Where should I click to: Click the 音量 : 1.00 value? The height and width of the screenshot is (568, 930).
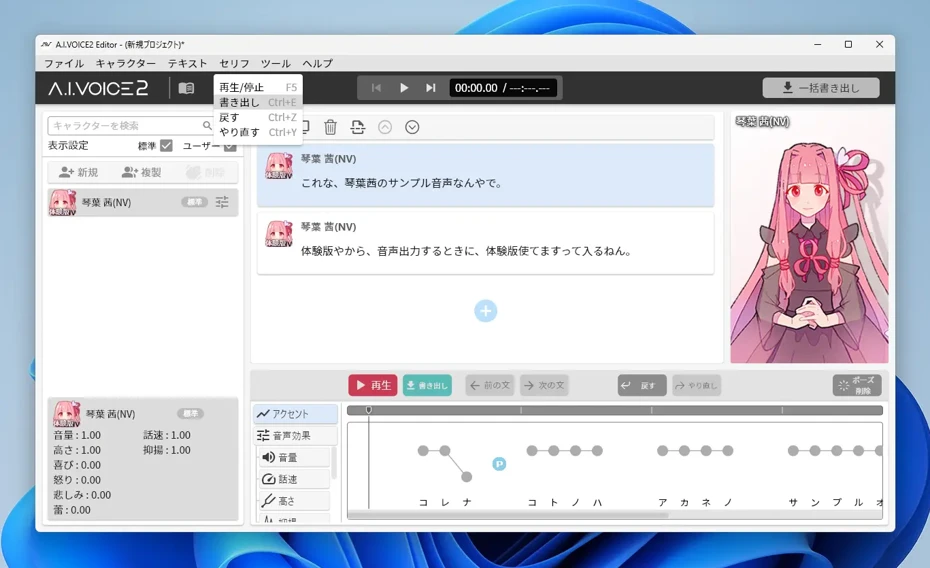77,435
